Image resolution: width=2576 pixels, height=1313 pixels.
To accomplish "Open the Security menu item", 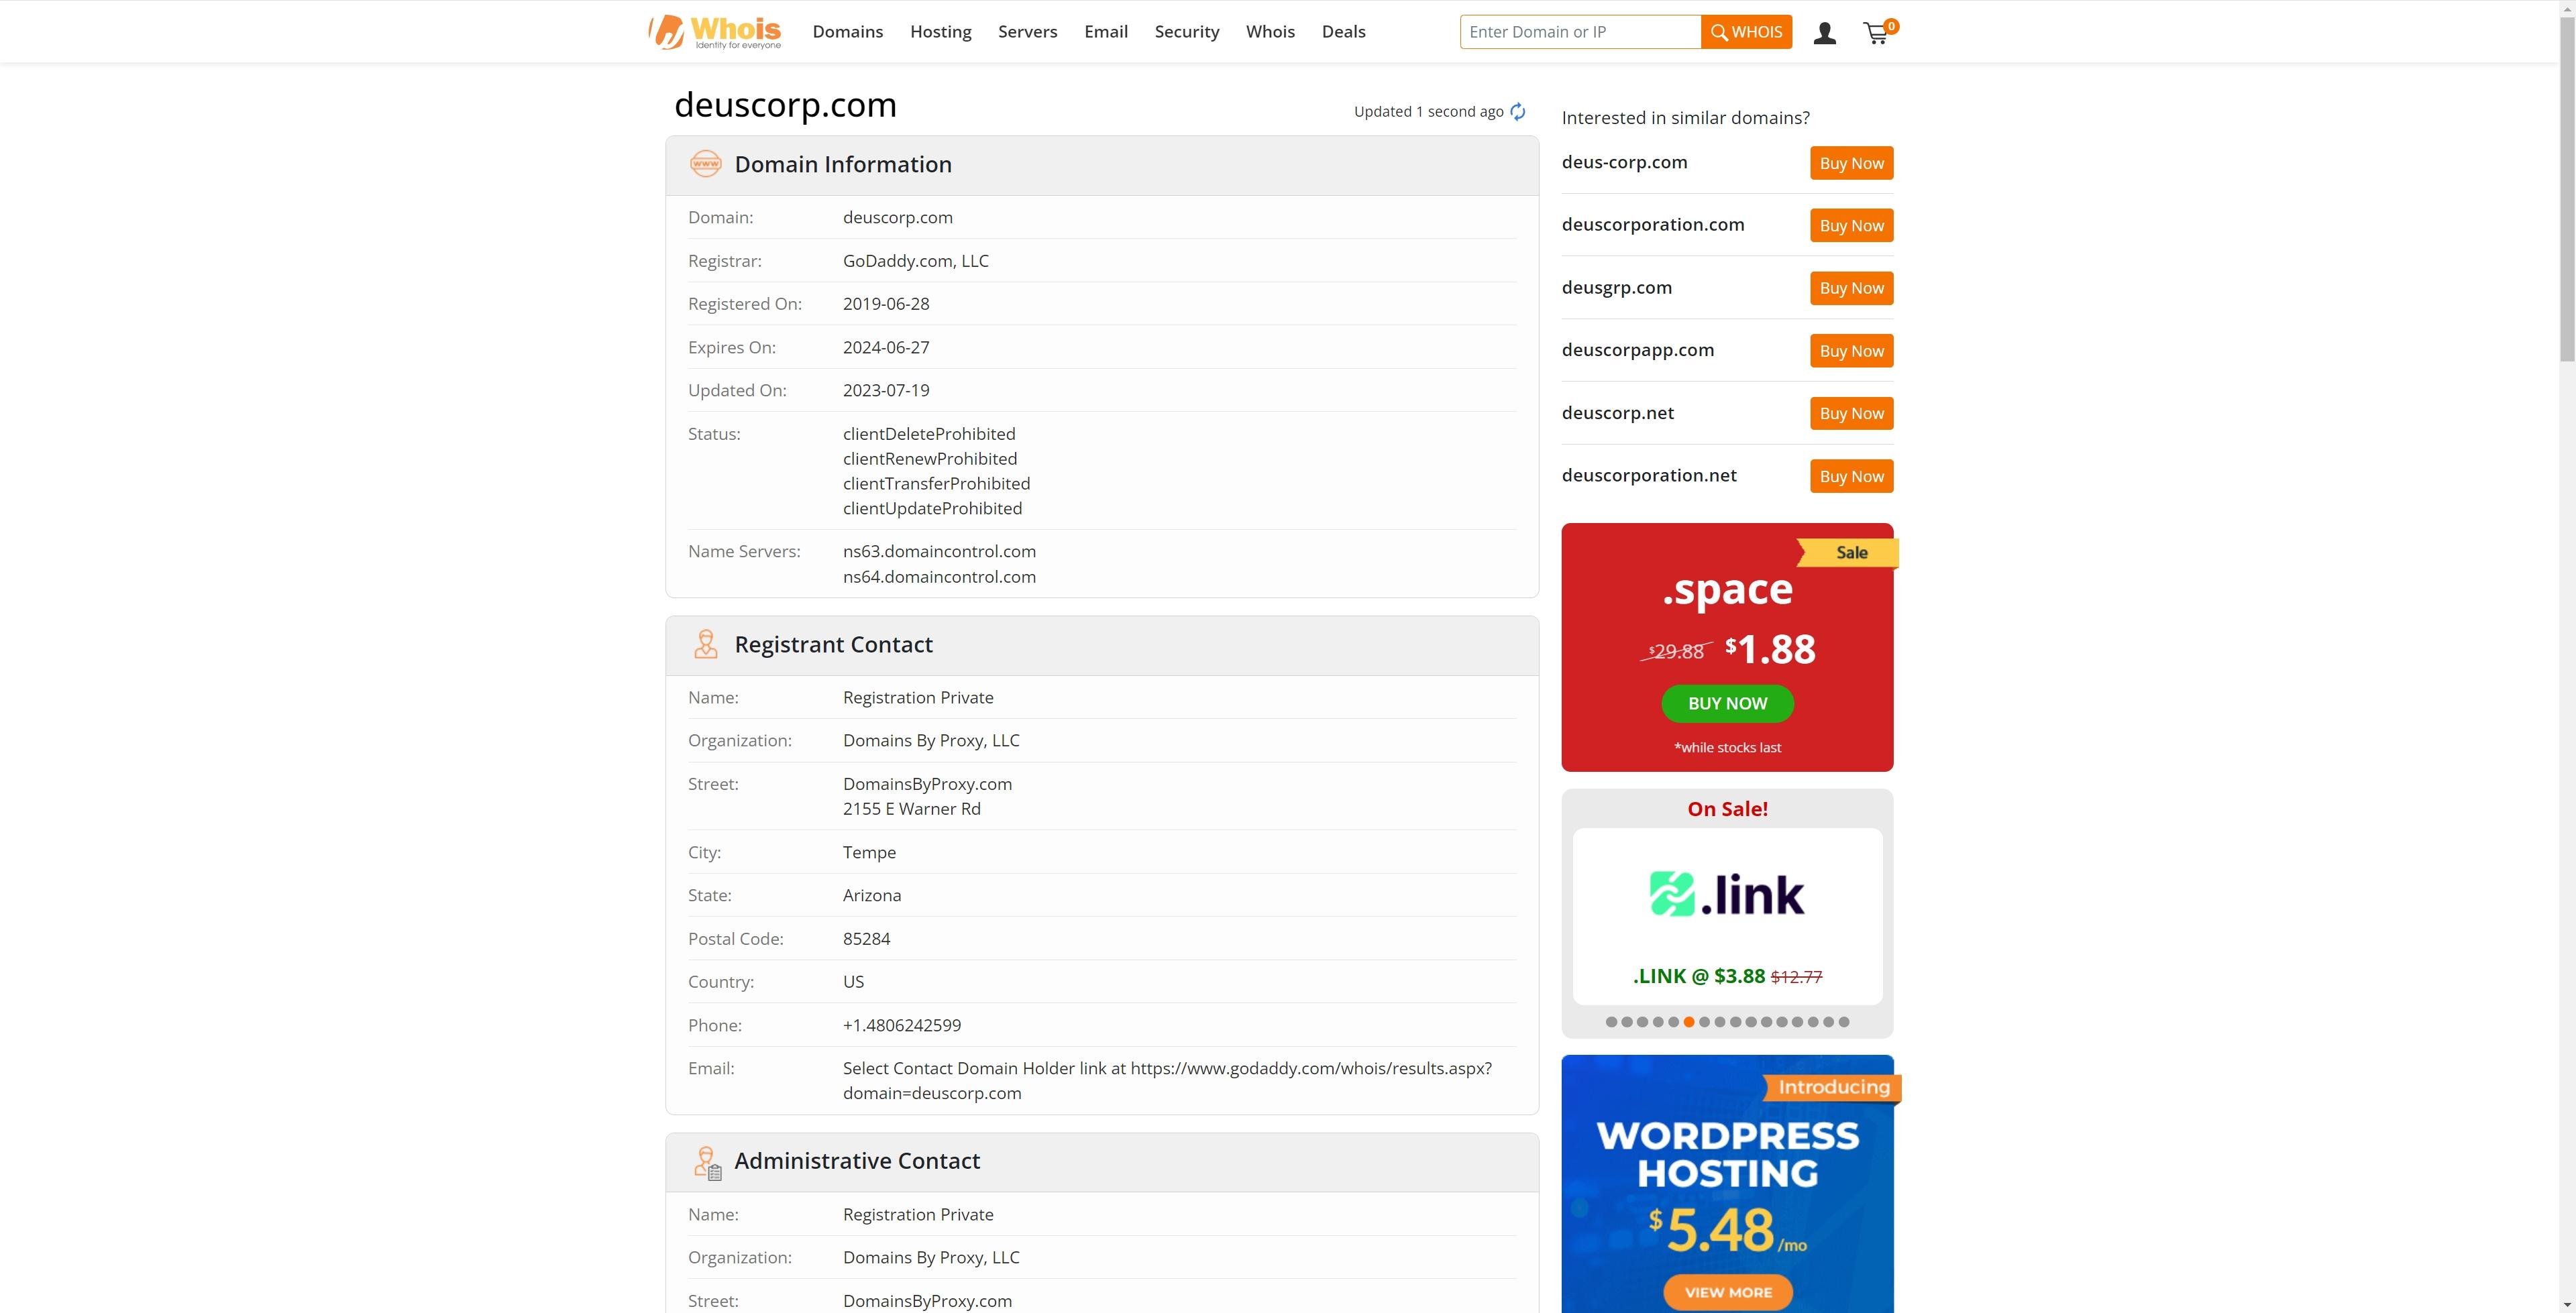I will click(1186, 30).
